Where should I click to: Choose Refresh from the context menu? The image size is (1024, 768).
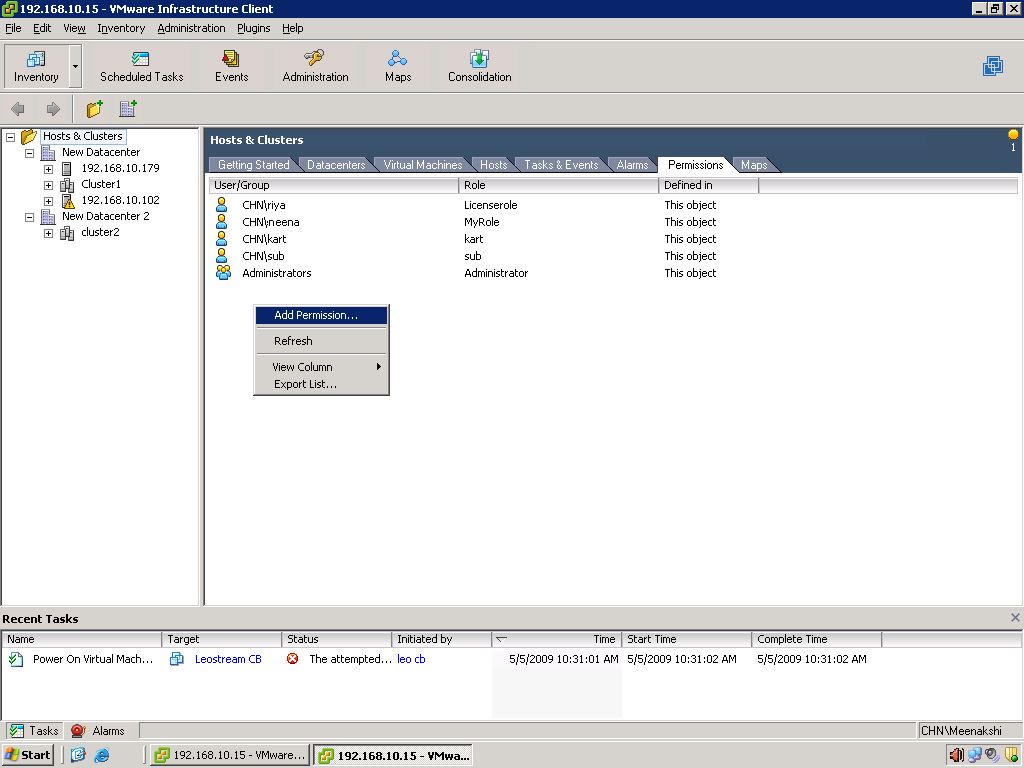click(321, 341)
